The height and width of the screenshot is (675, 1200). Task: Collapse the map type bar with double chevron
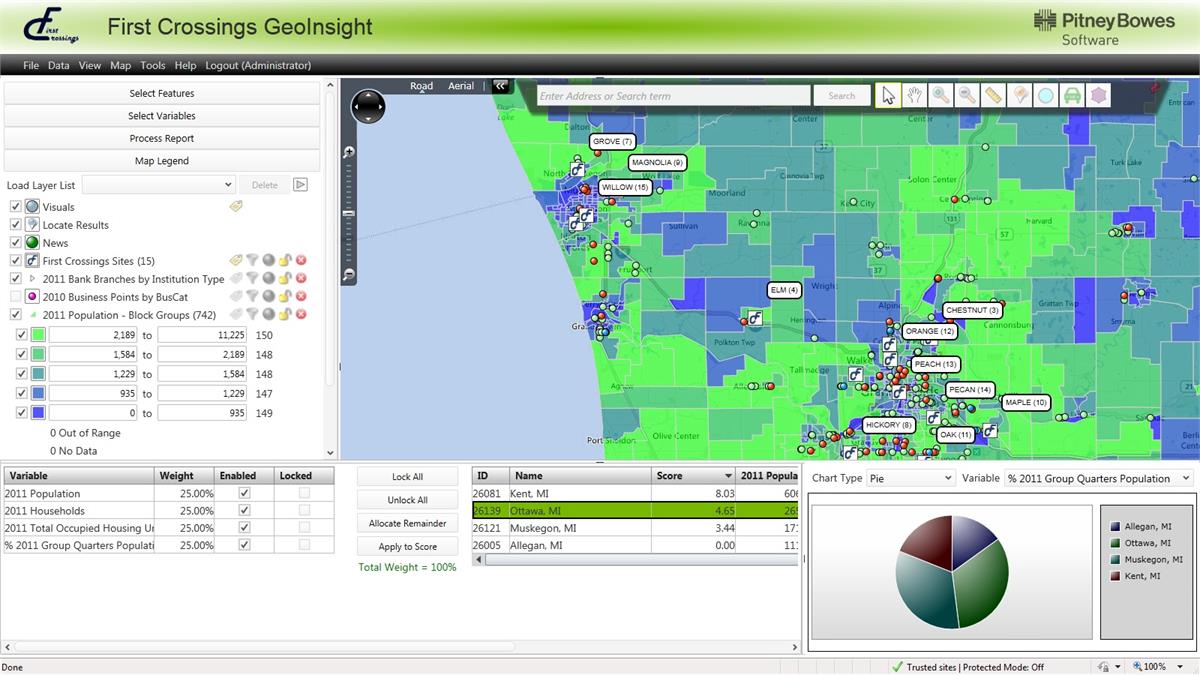tap(500, 86)
